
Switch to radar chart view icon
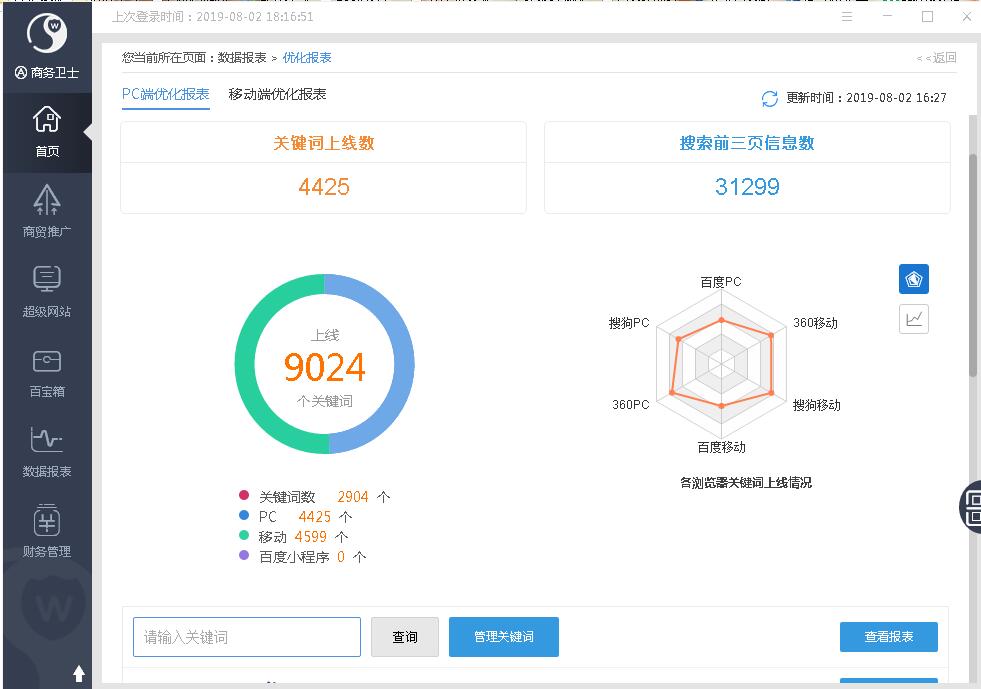[x=913, y=279]
